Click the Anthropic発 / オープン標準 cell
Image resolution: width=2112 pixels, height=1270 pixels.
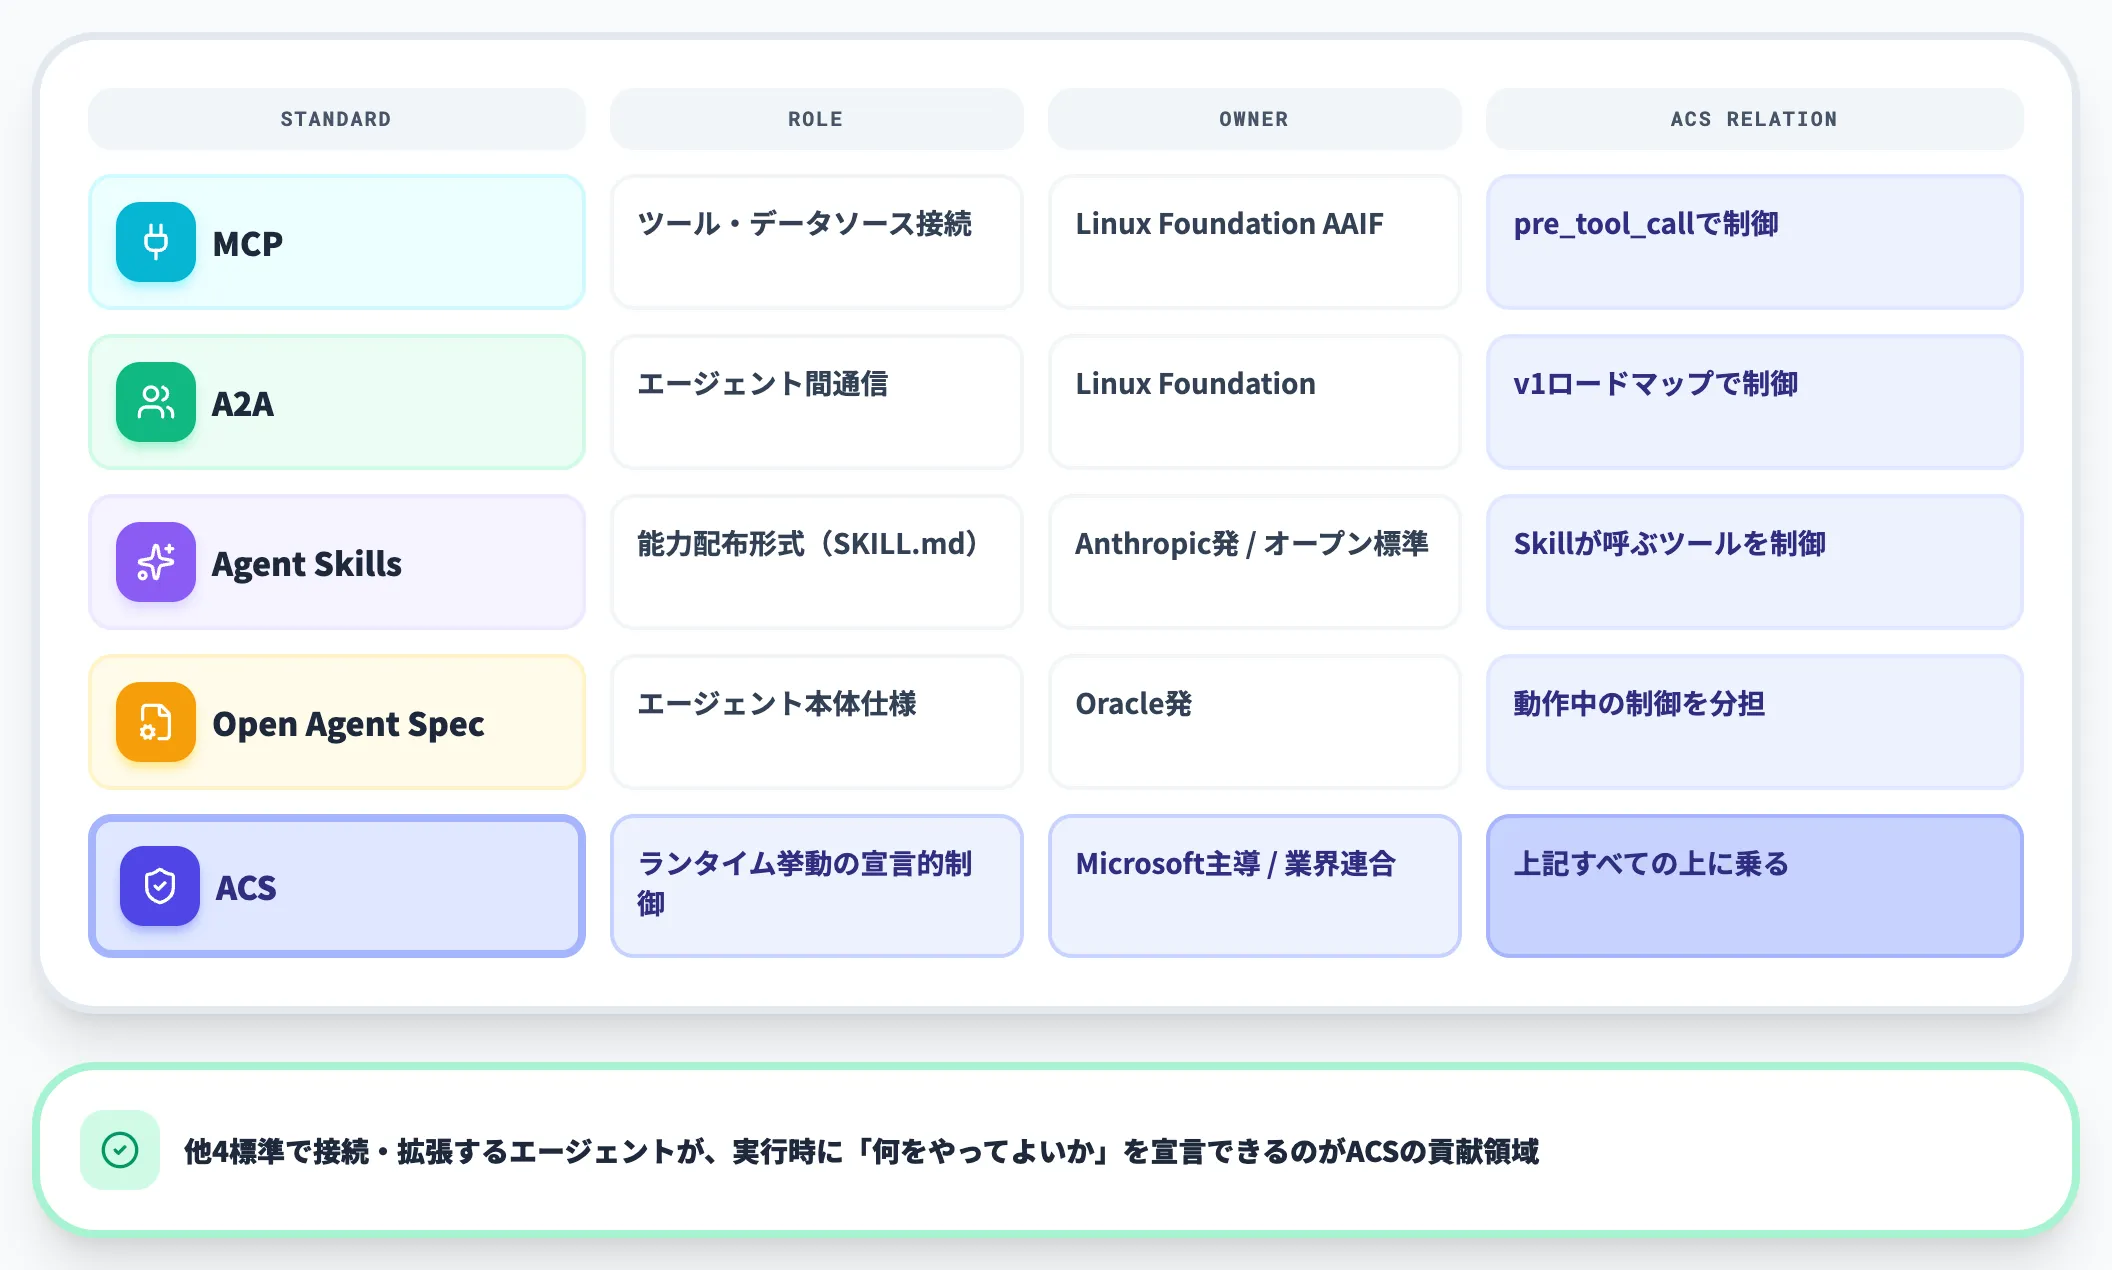point(1254,562)
